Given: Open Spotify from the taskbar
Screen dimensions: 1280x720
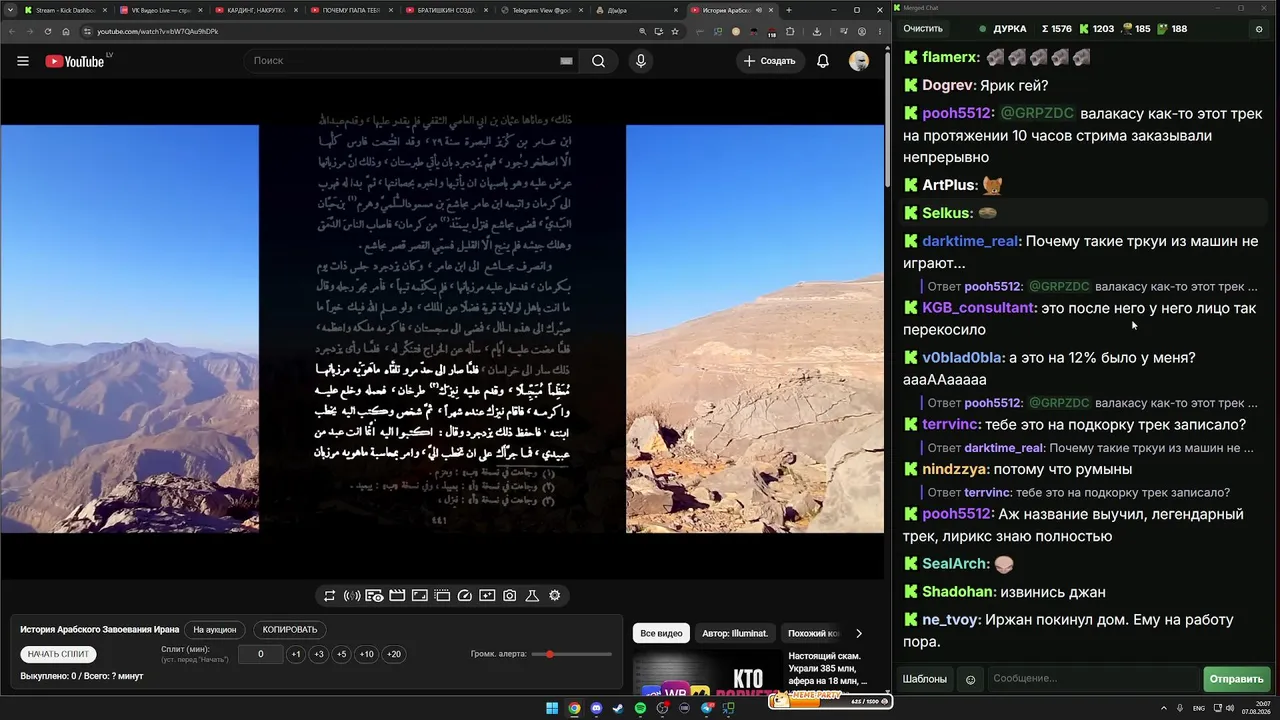Looking at the screenshot, I should [641, 709].
